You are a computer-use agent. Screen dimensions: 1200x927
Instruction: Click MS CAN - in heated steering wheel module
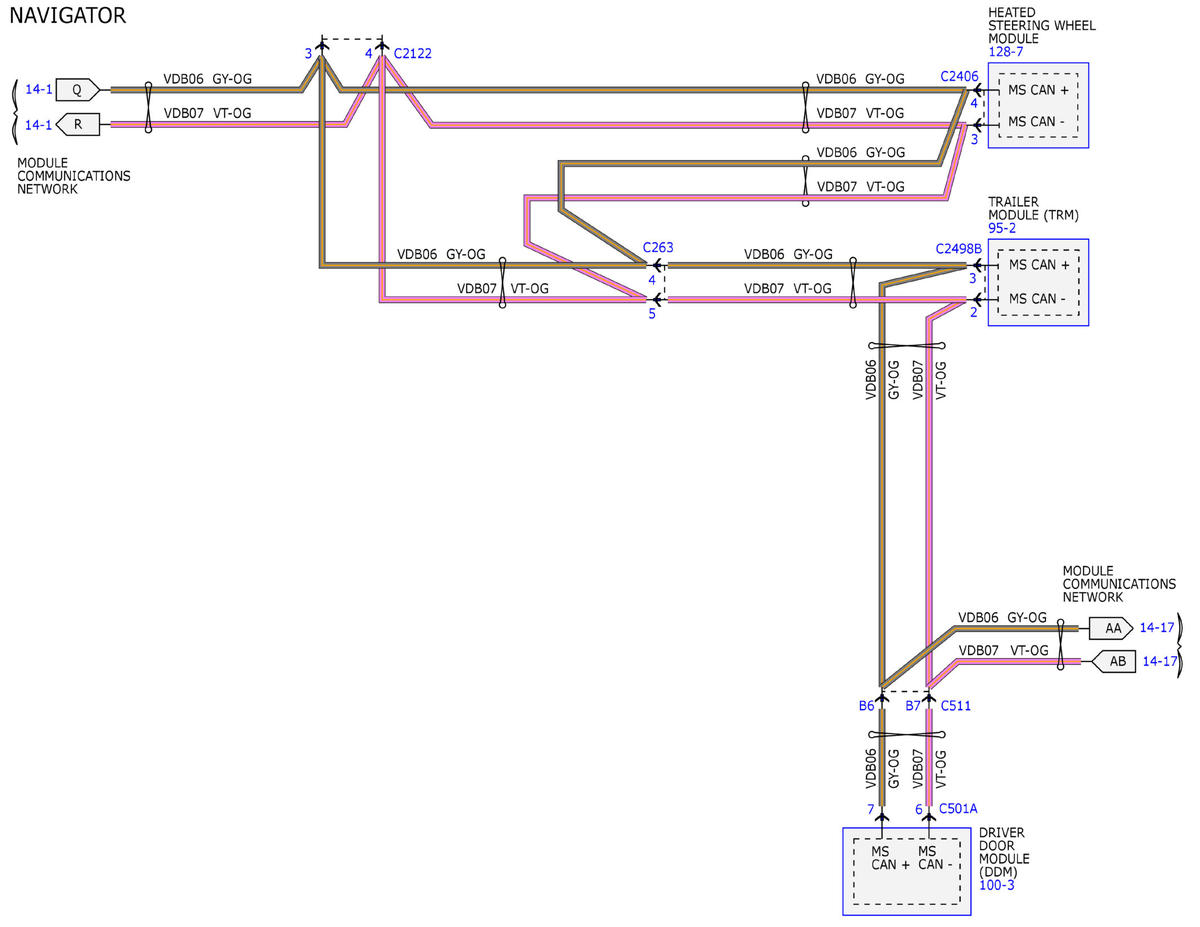tap(1037, 122)
